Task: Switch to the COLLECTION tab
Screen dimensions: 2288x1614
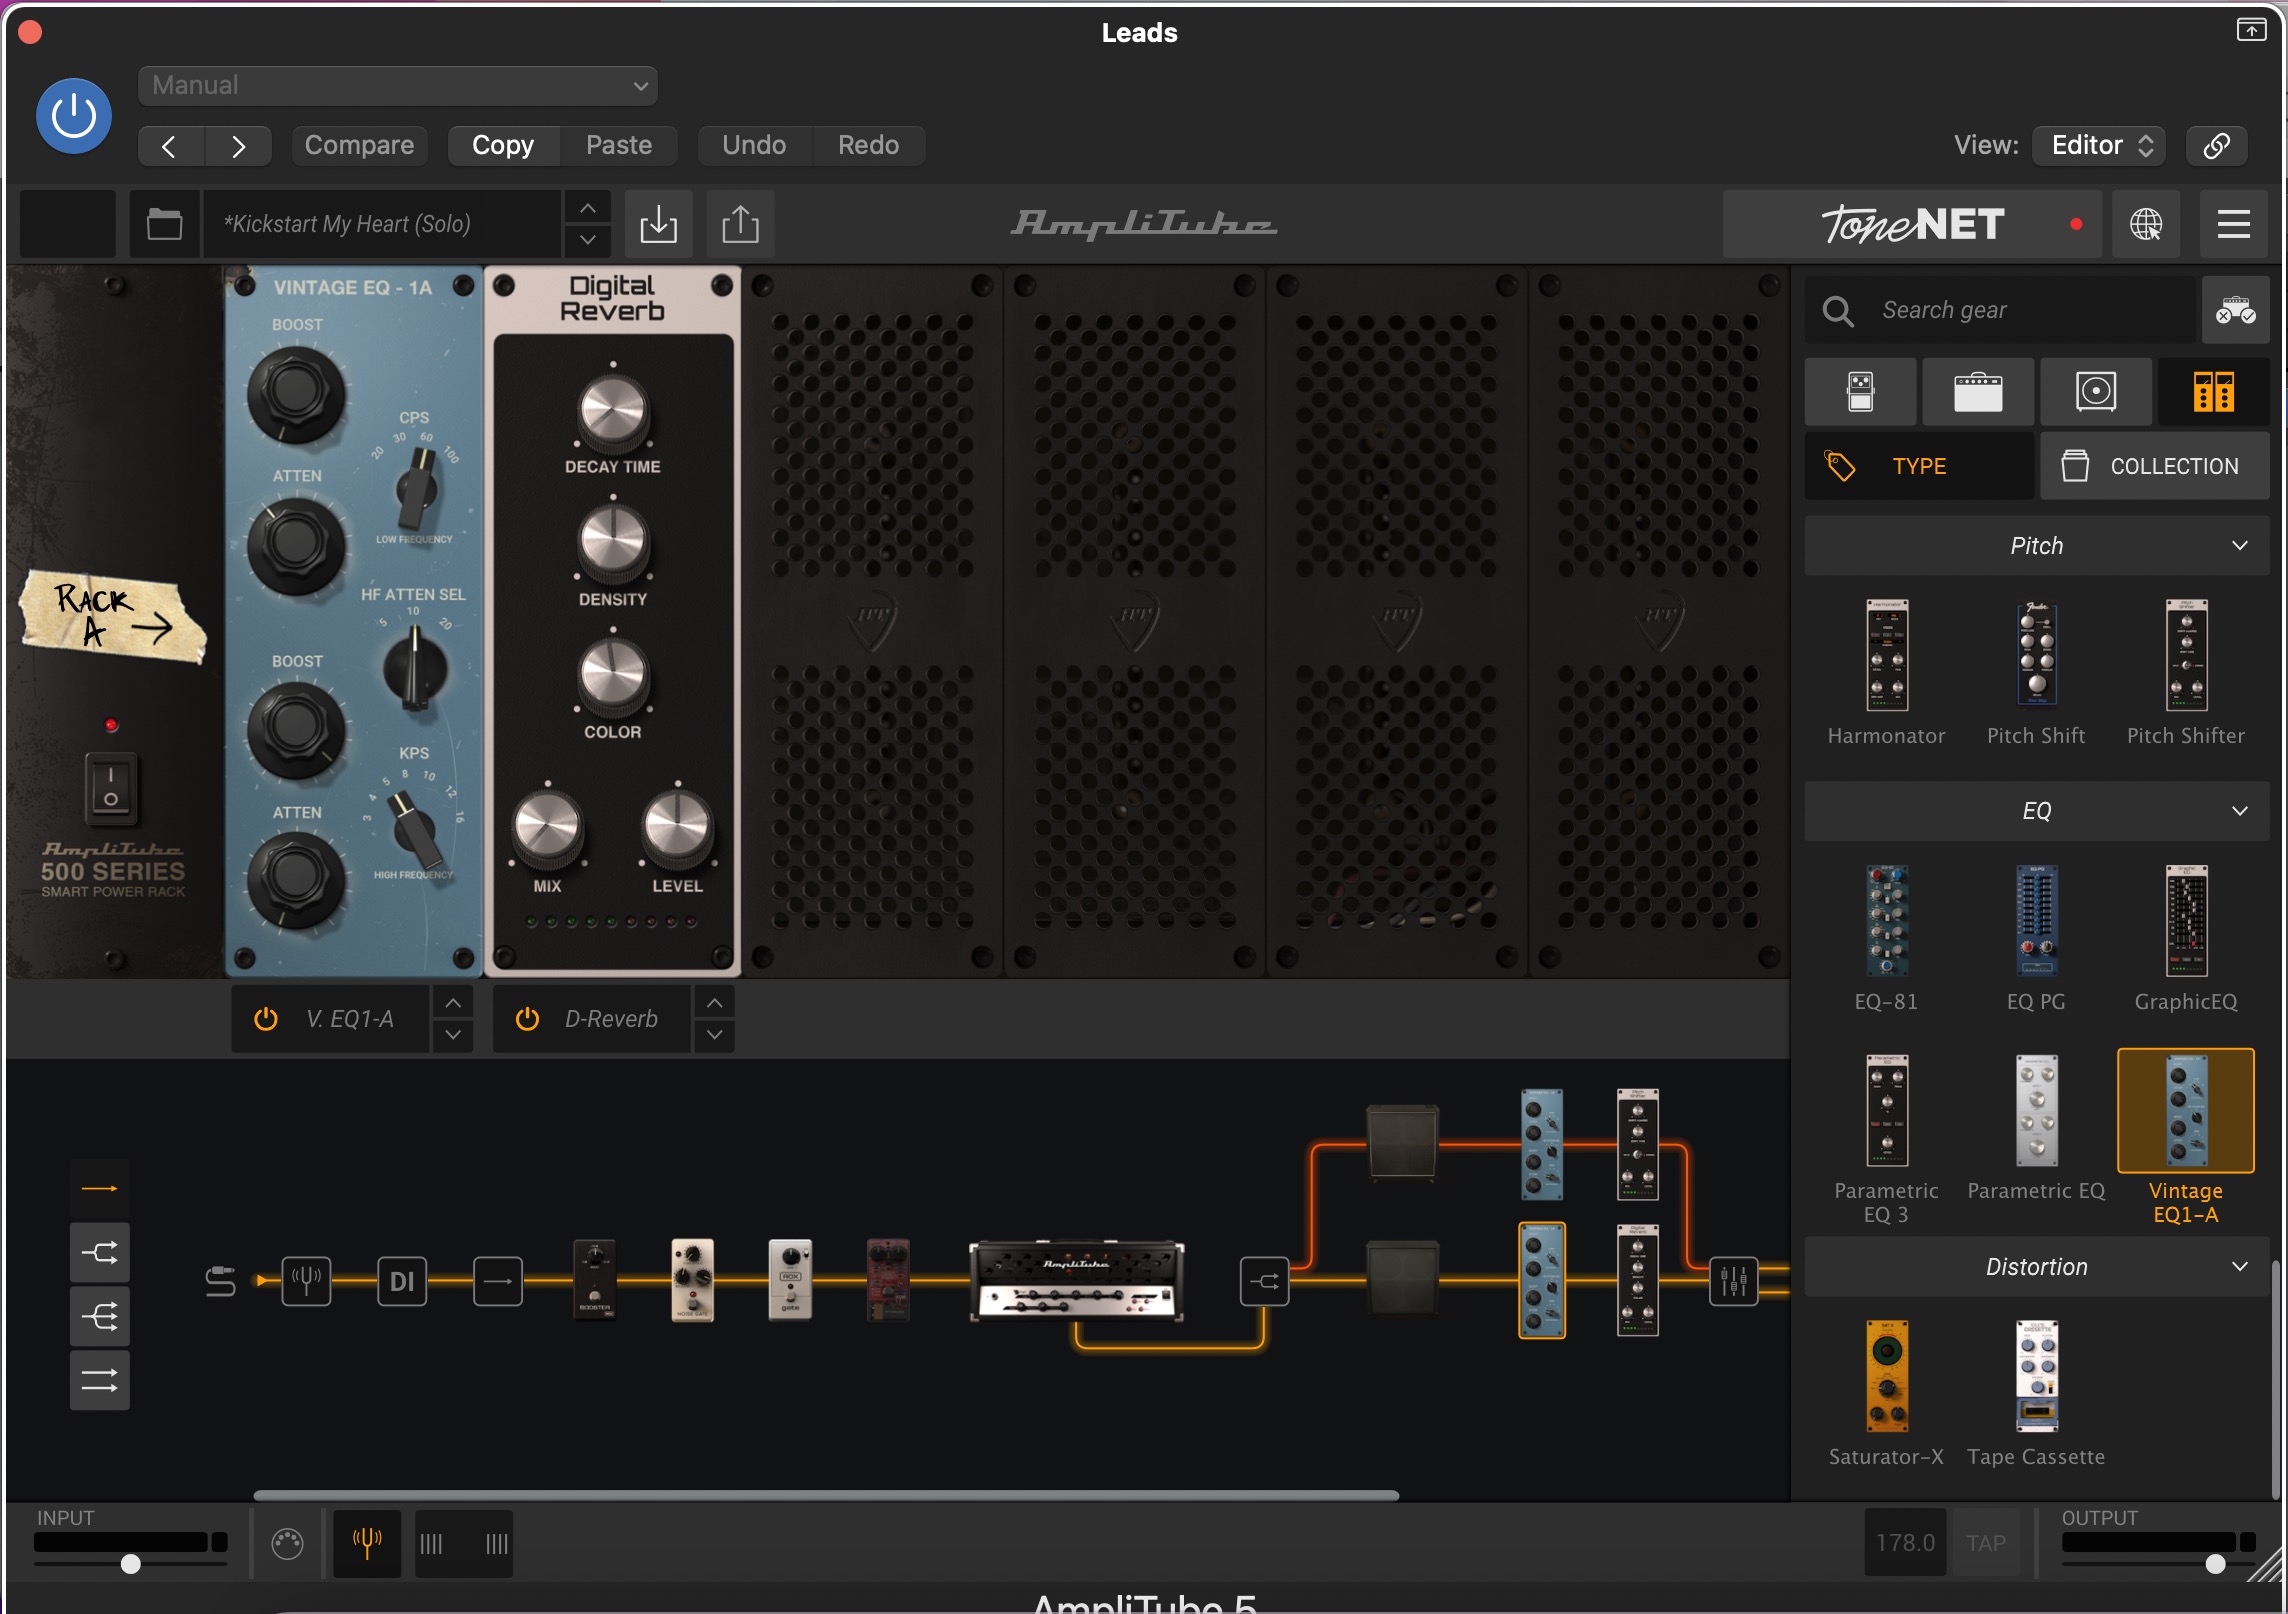Action: click(x=2154, y=466)
